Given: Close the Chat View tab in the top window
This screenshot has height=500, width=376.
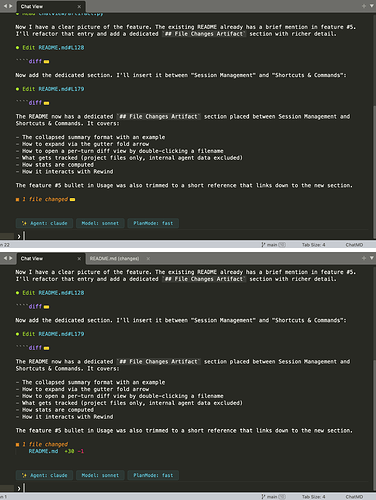Looking at the screenshot, I should pos(79,6).
